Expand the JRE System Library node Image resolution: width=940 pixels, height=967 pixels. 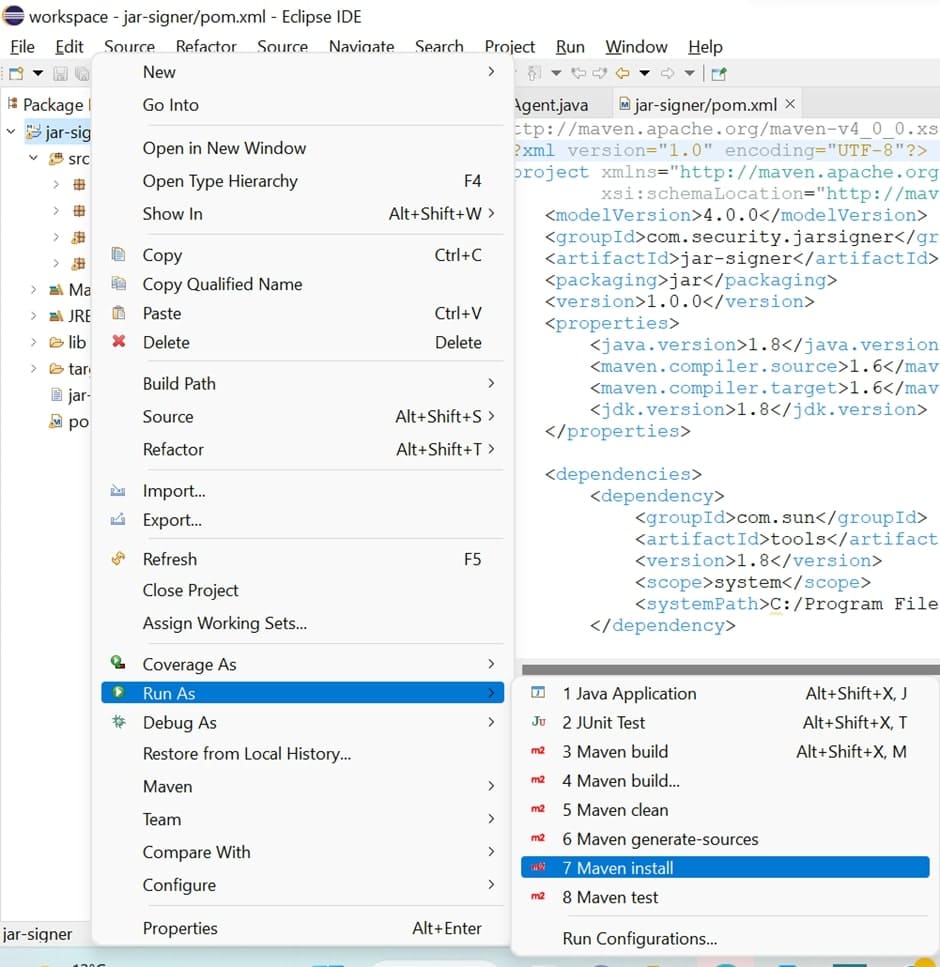click(35, 316)
